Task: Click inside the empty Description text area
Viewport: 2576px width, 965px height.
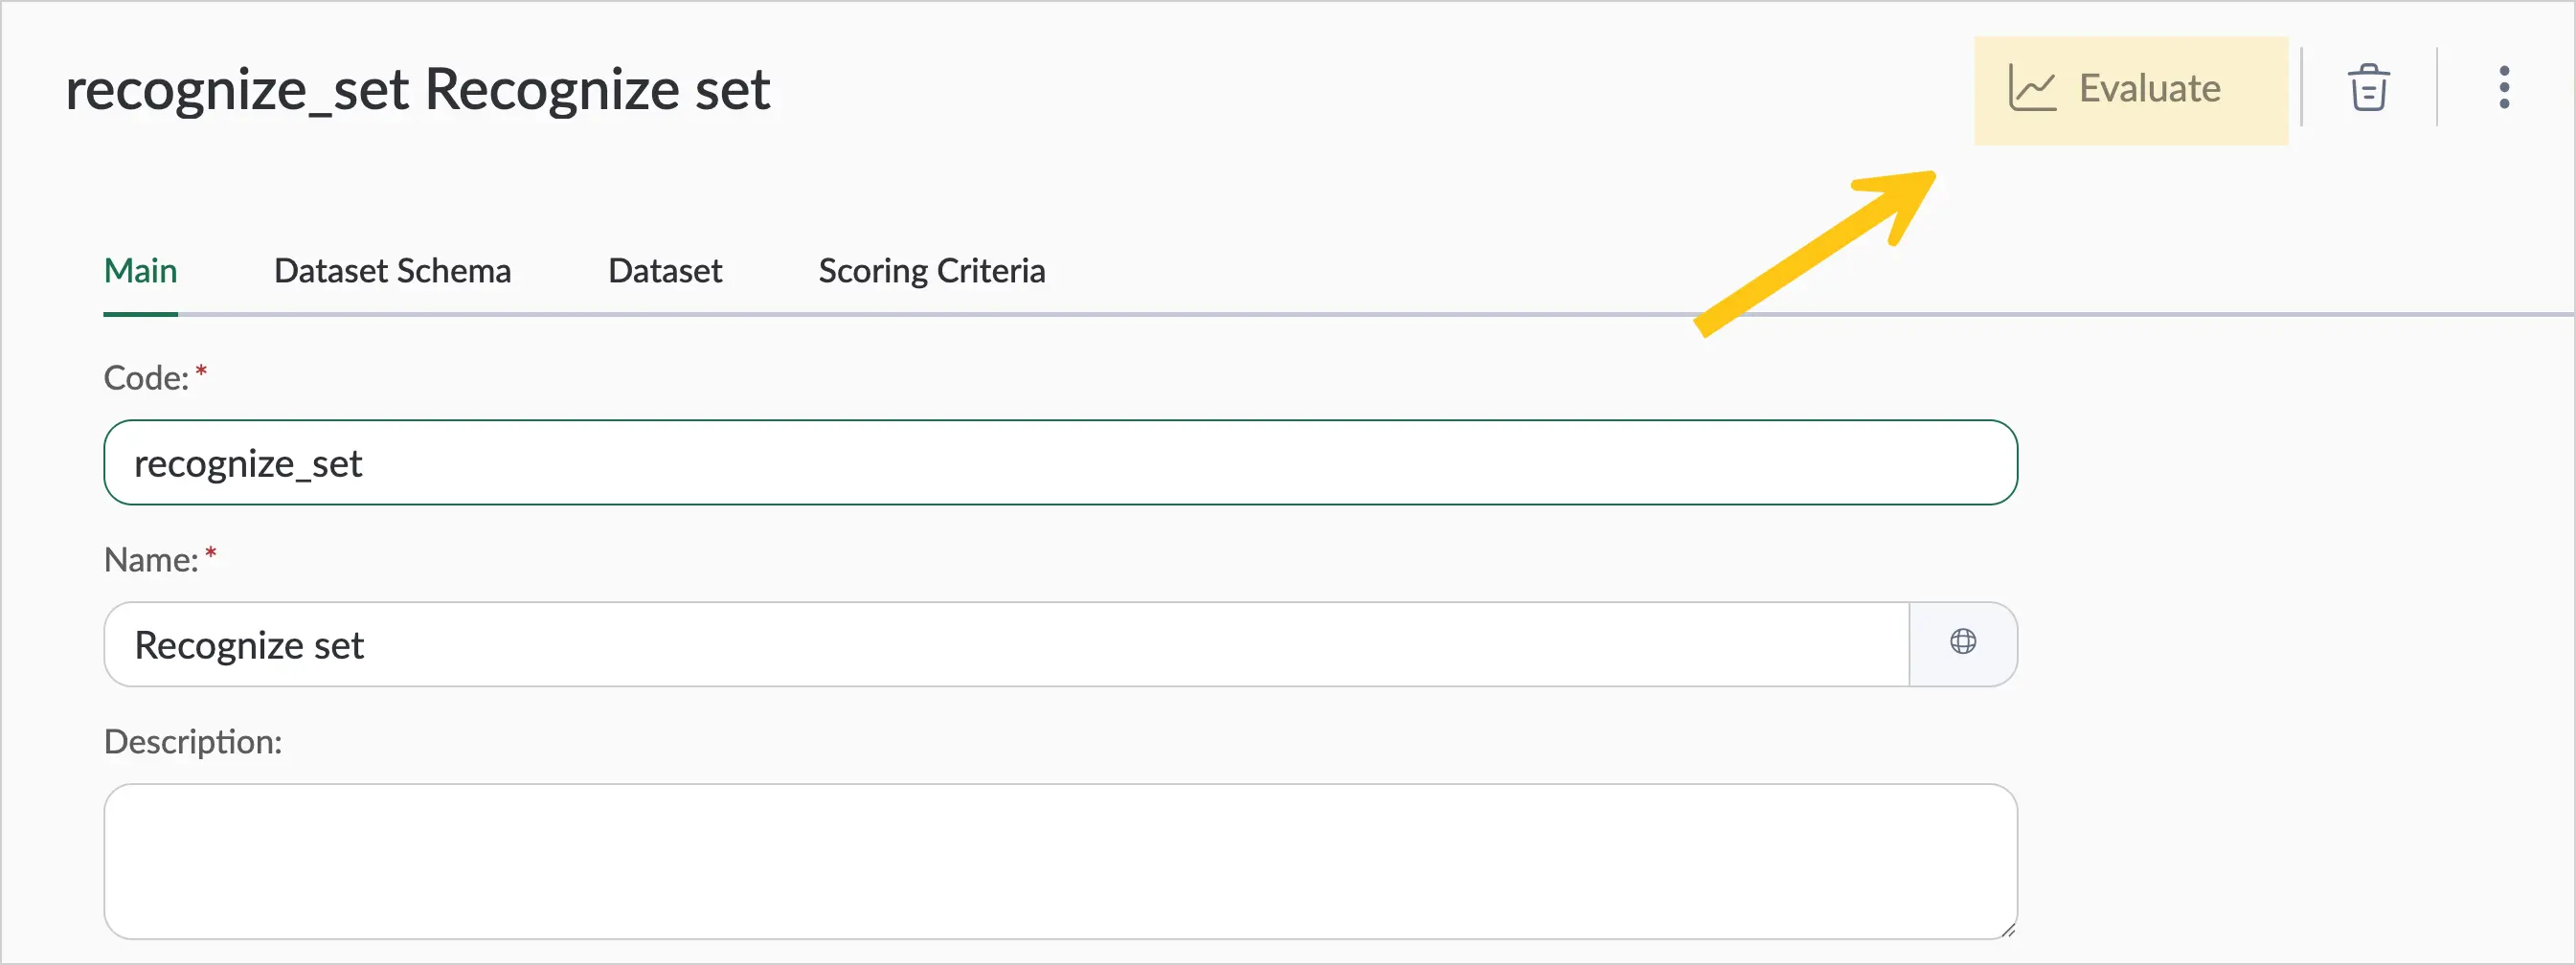Action: (1060, 861)
